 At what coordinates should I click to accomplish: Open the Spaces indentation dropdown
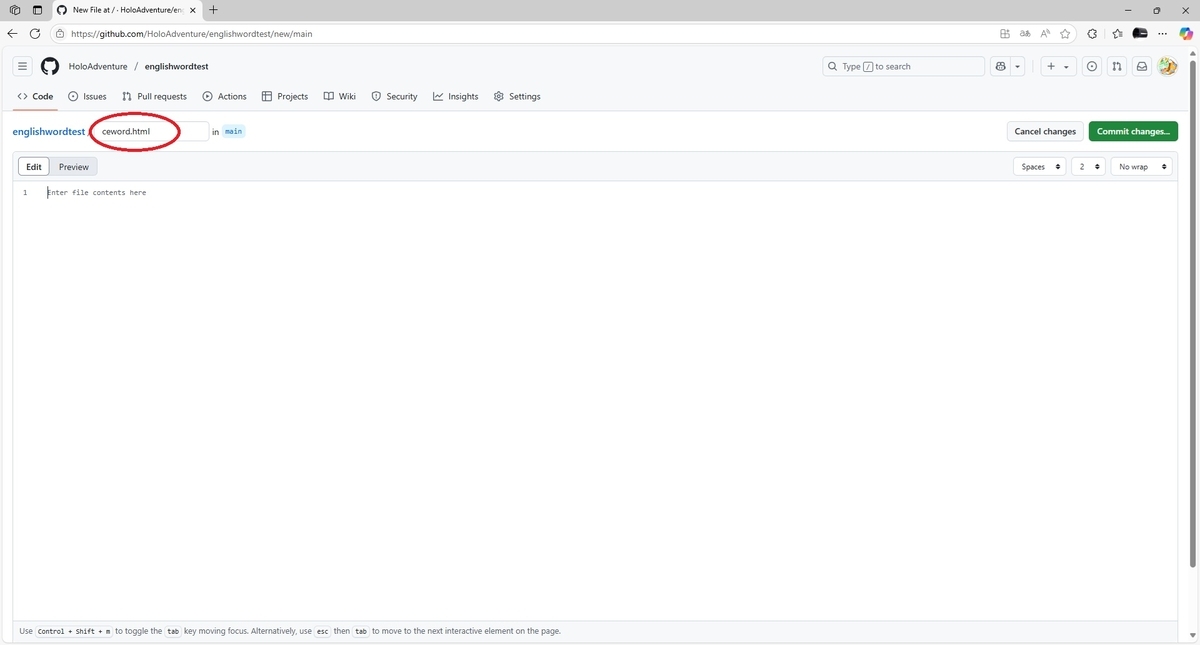pyautogui.click(x=1038, y=166)
